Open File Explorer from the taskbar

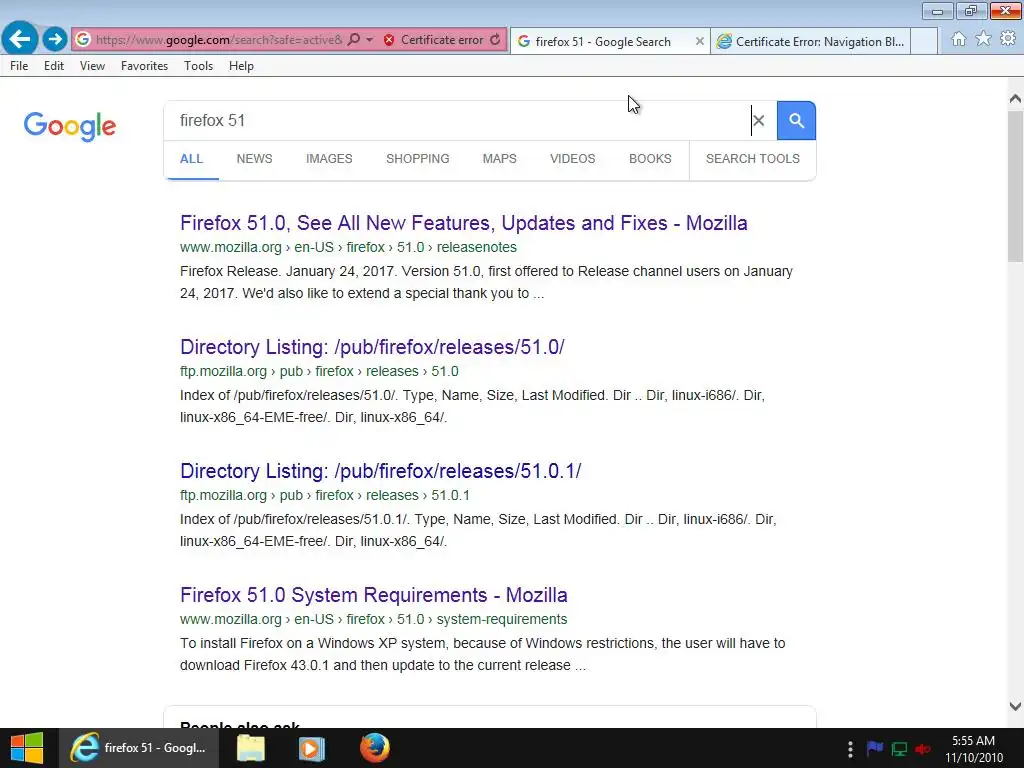click(x=250, y=748)
